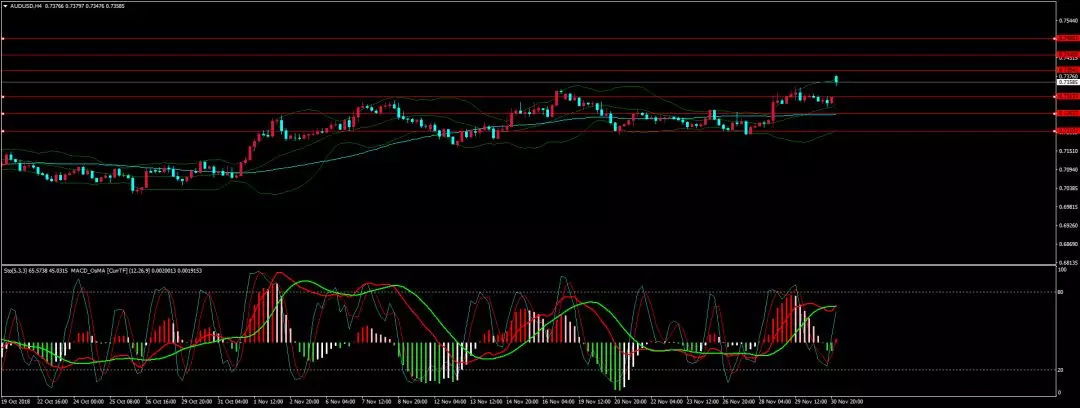
Task: Click the white current price label 0.73585
Action: pos(1067,82)
